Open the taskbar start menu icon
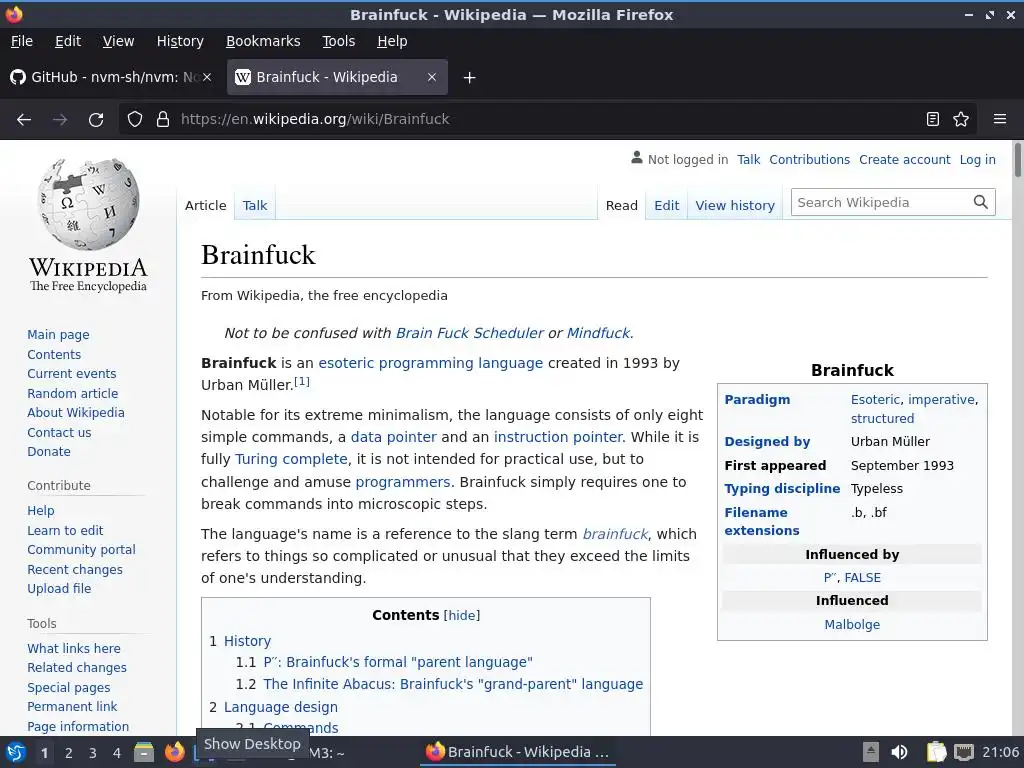Image resolution: width=1024 pixels, height=768 pixels. click(x=16, y=752)
